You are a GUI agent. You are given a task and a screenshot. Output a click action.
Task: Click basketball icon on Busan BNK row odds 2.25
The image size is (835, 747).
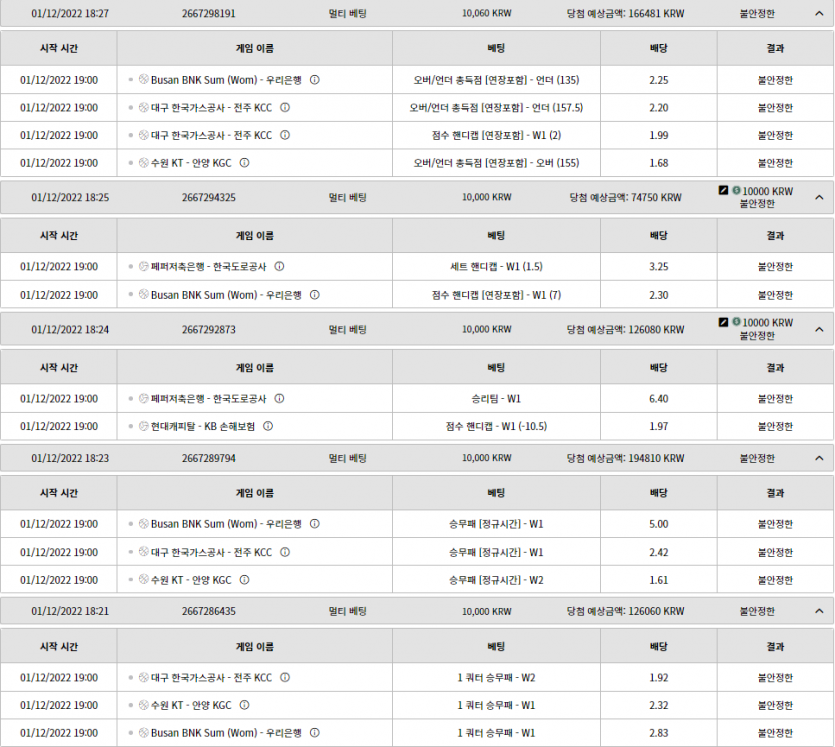[143, 79]
